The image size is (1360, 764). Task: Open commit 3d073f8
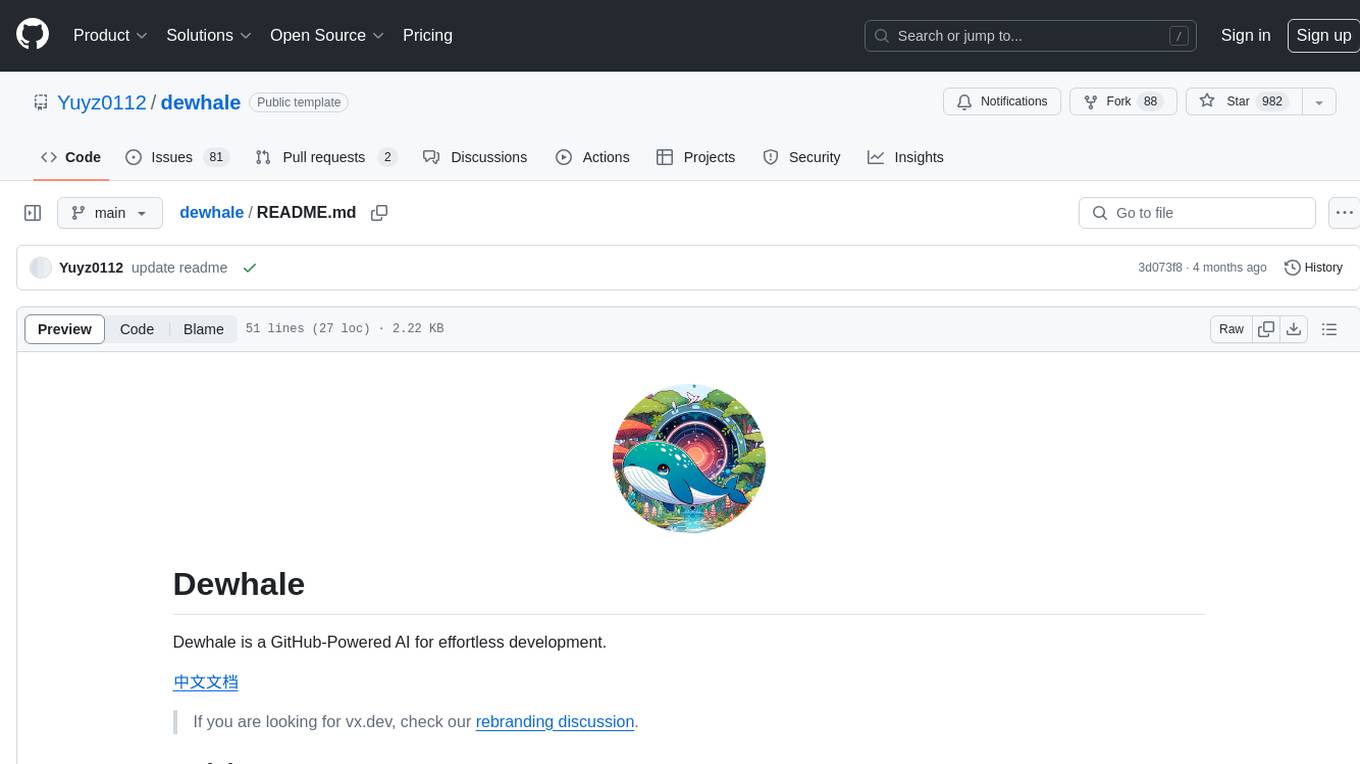click(1160, 268)
